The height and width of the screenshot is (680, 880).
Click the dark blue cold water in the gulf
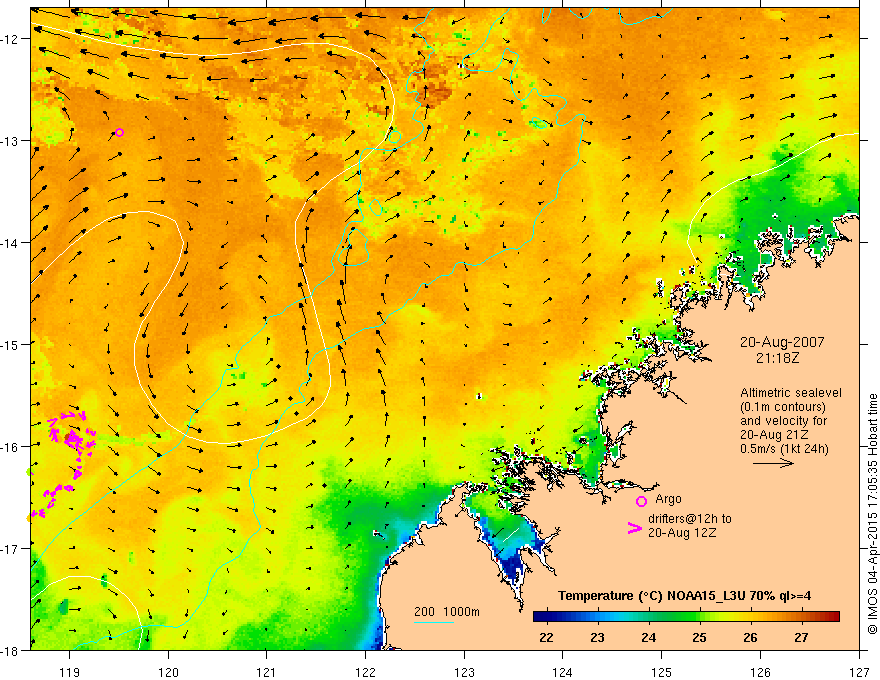click(x=514, y=567)
